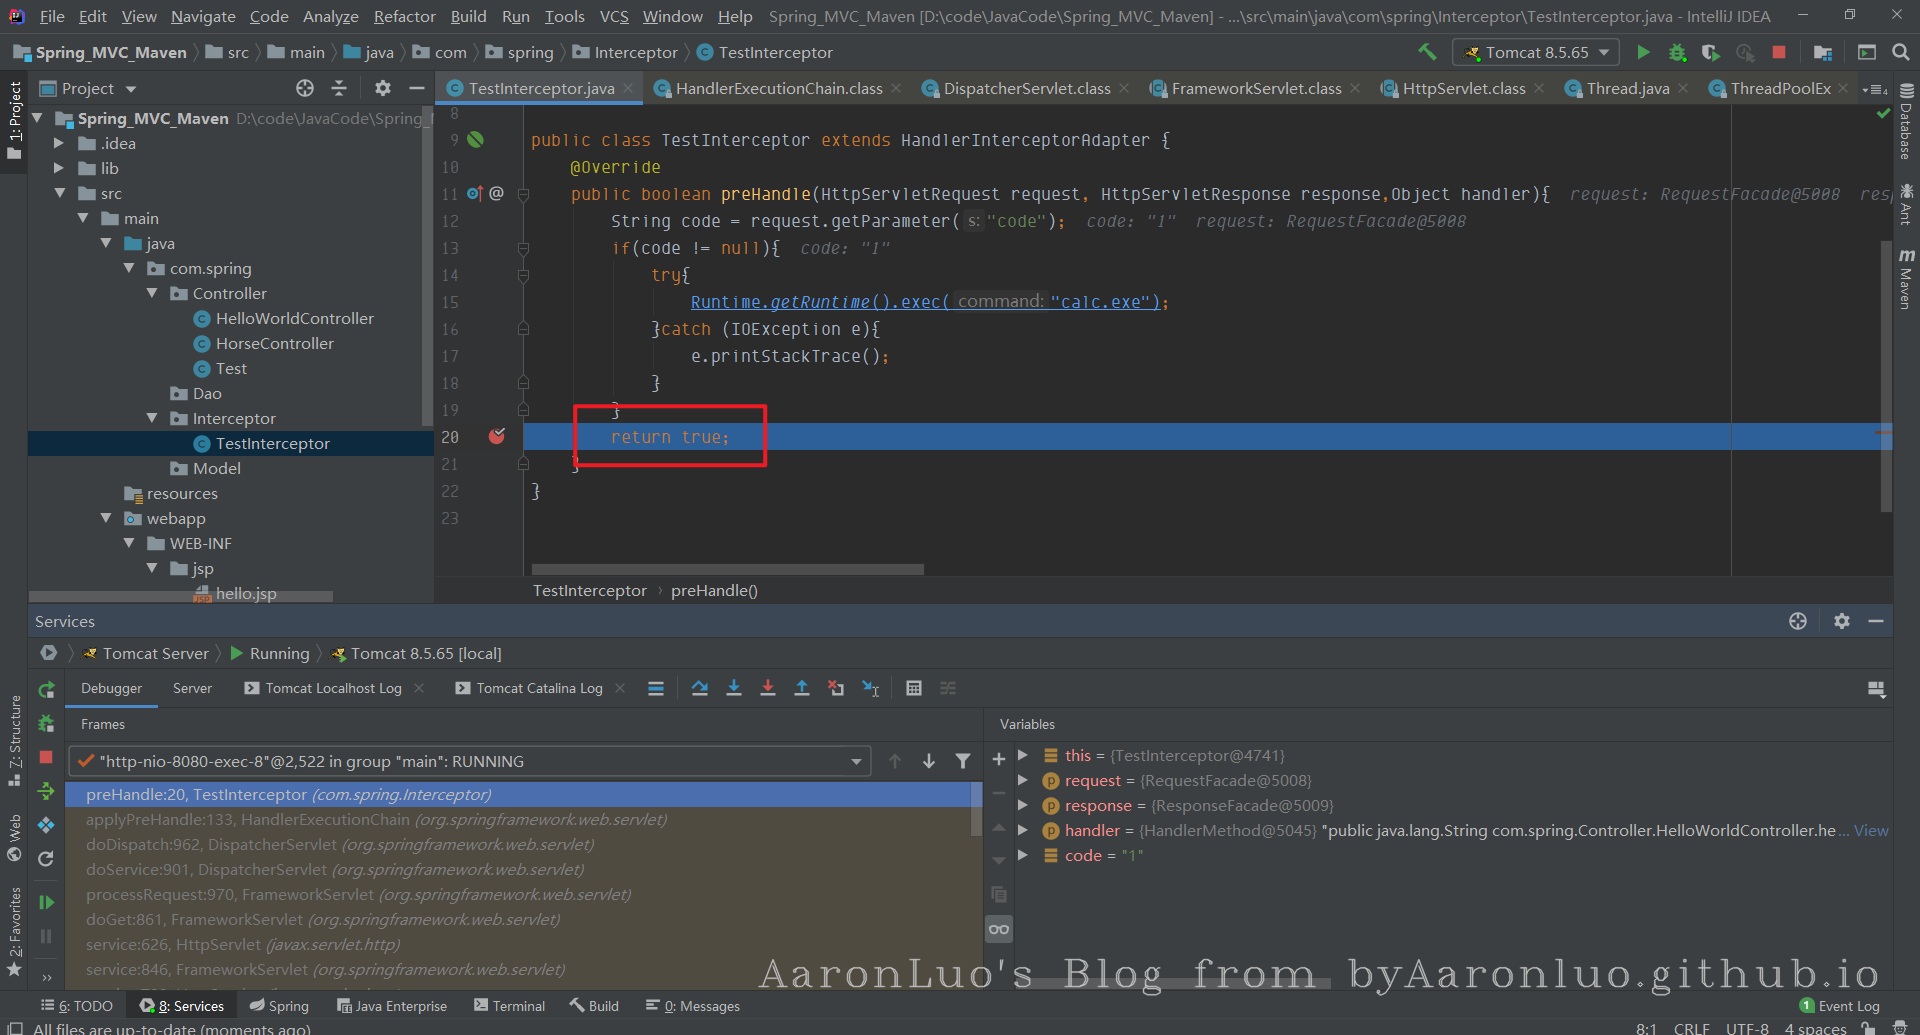Click the red Stop icon in Services sidebar

(46, 757)
